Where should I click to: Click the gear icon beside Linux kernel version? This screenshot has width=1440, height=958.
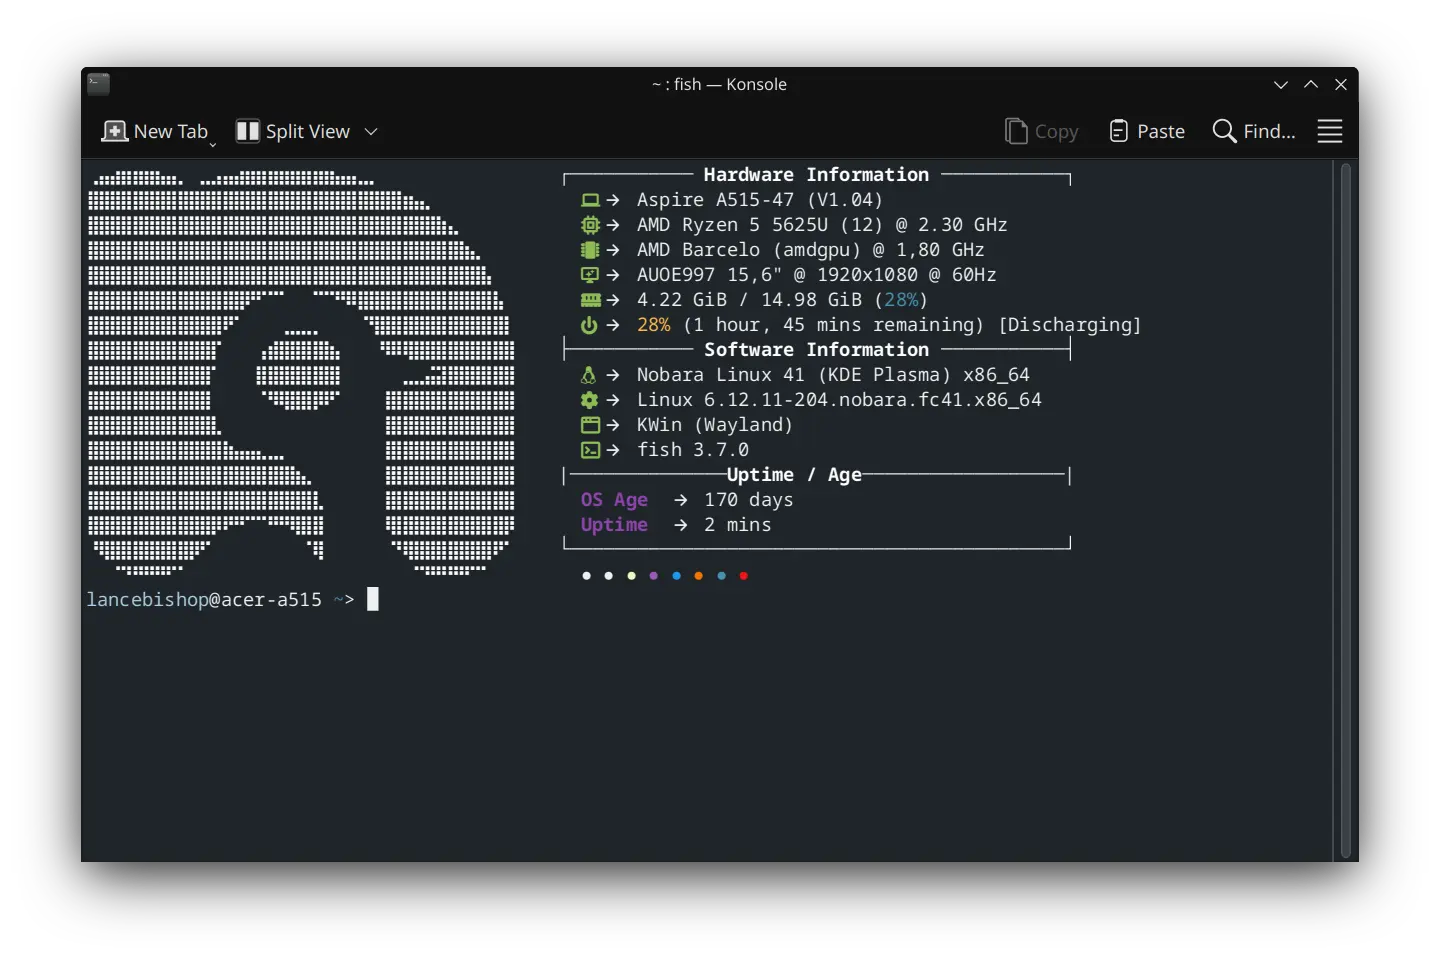click(589, 400)
